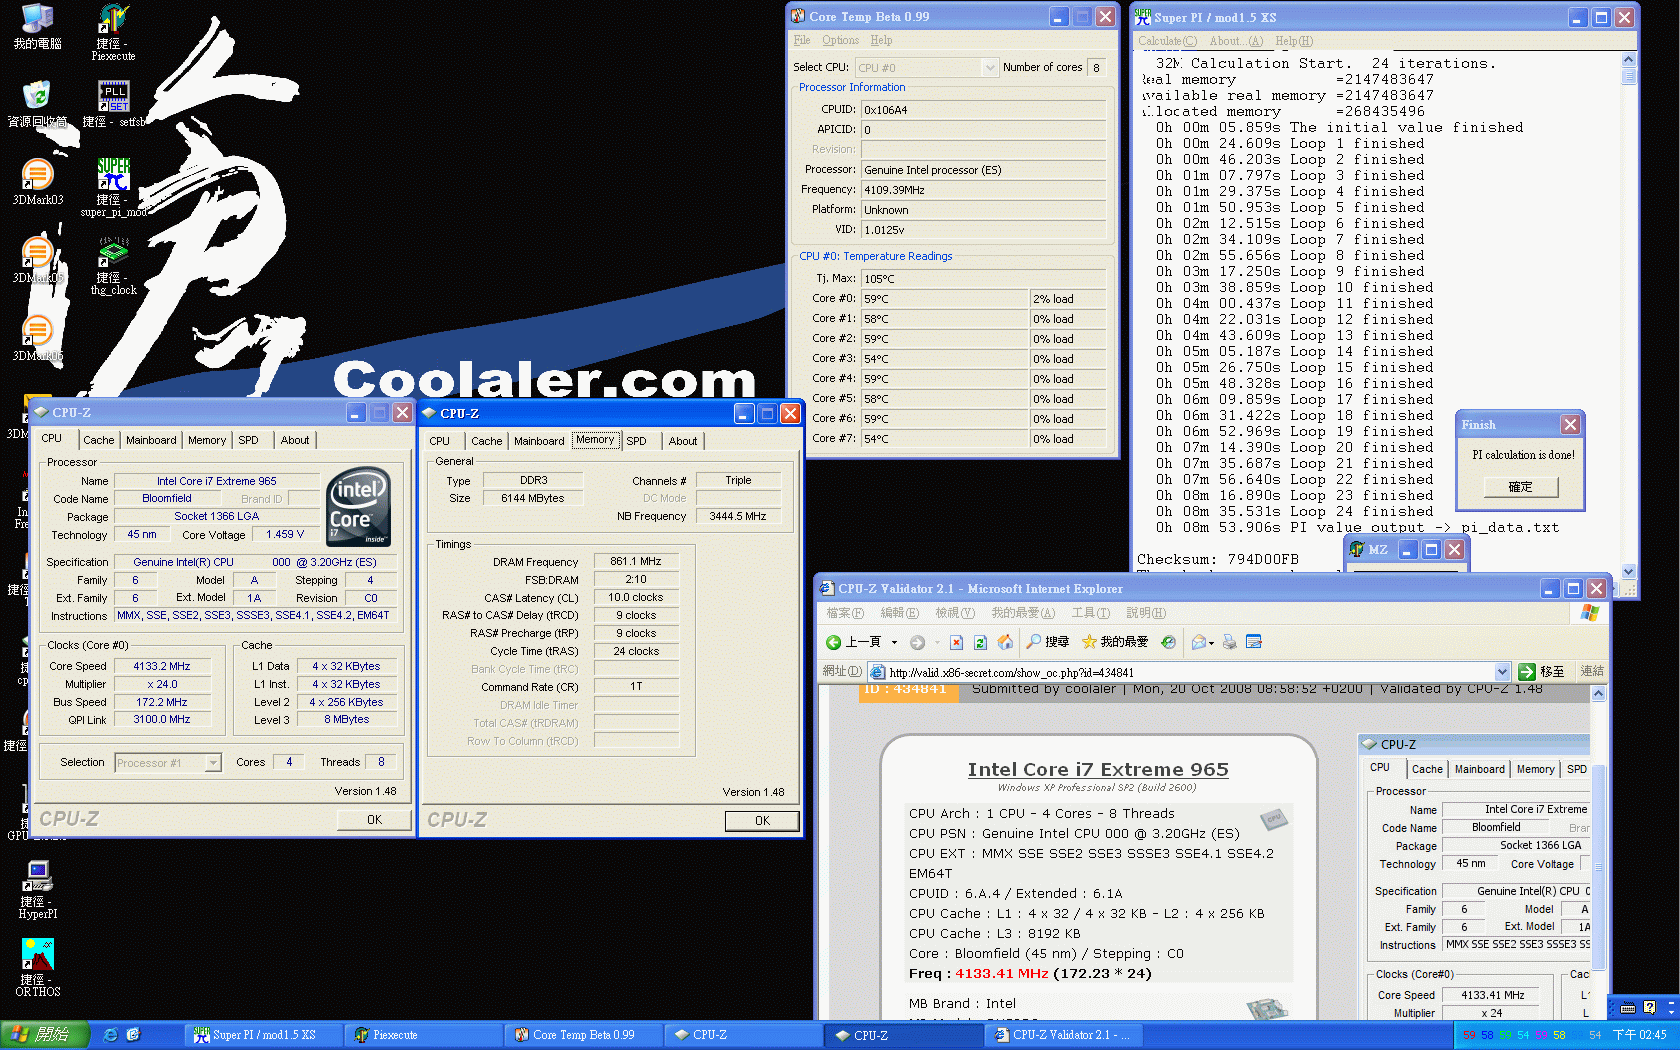Click the tray clock showing 02:45
Viewport: 1680px width, 1050px height.
coord(1640,1035)
